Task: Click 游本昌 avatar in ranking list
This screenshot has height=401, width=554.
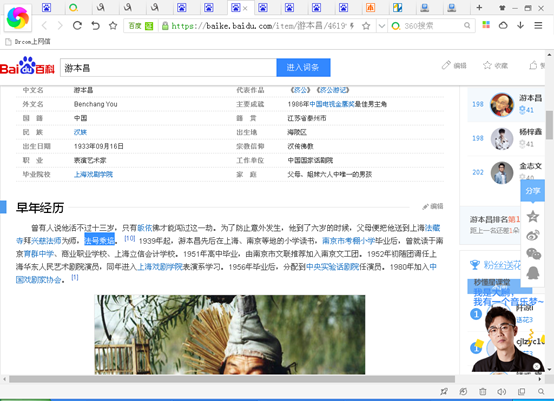Action: (502, 104)
